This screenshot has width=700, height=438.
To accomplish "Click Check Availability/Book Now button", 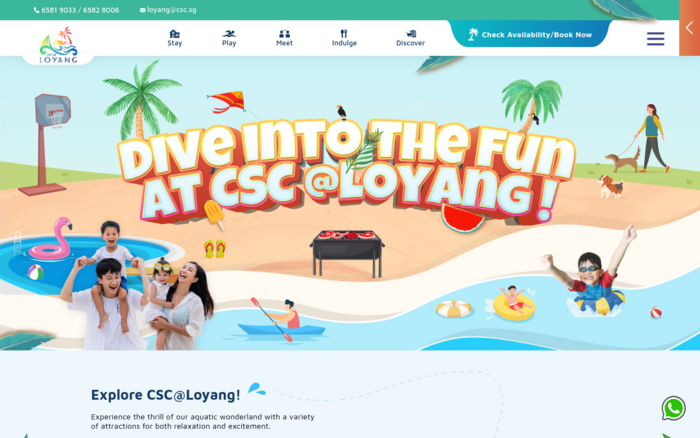I will click(x=529, y=34).
